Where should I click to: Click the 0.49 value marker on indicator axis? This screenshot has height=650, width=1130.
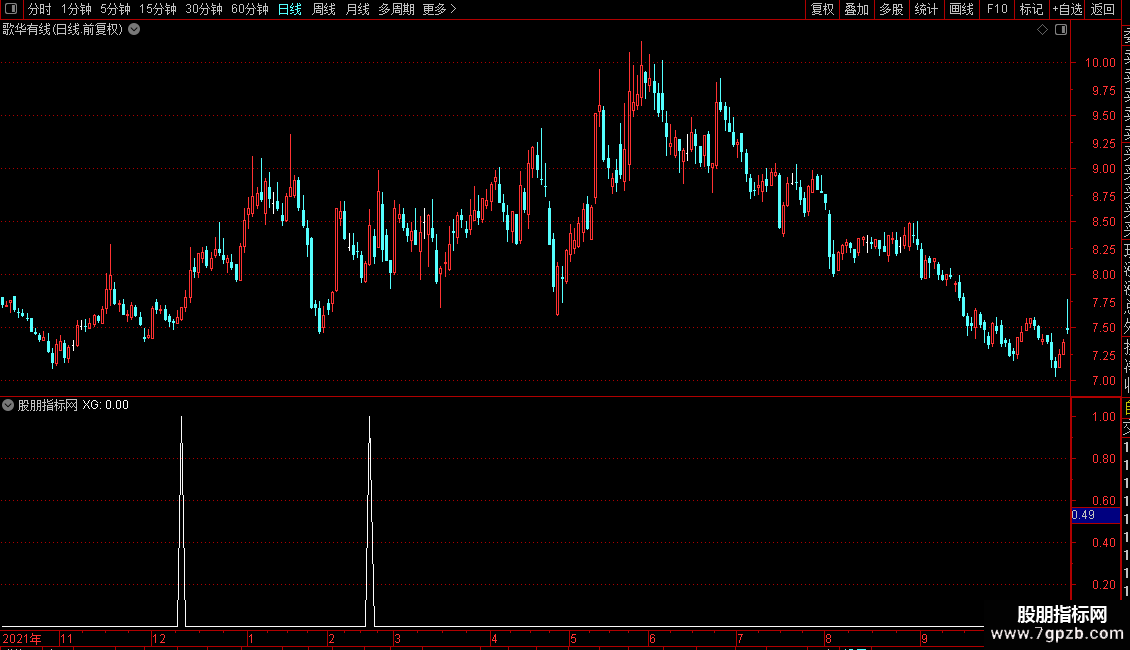[1095, 515]
